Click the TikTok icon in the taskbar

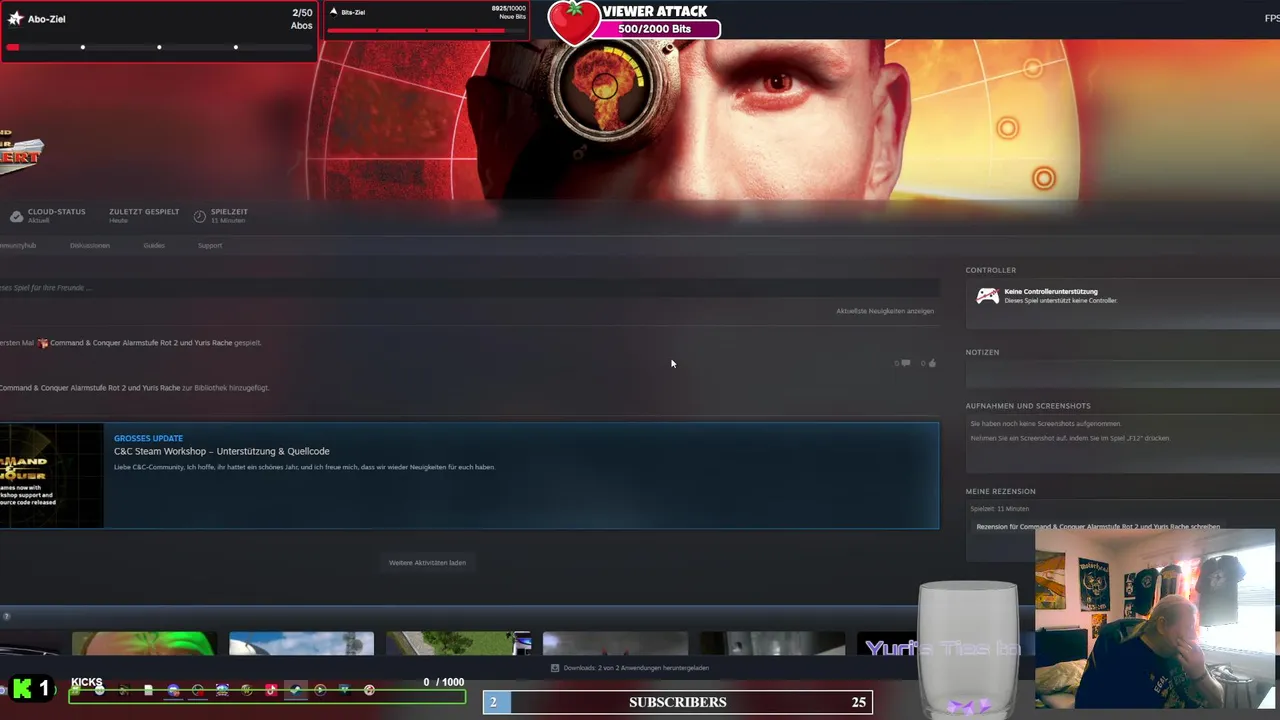tap(271, 690)
